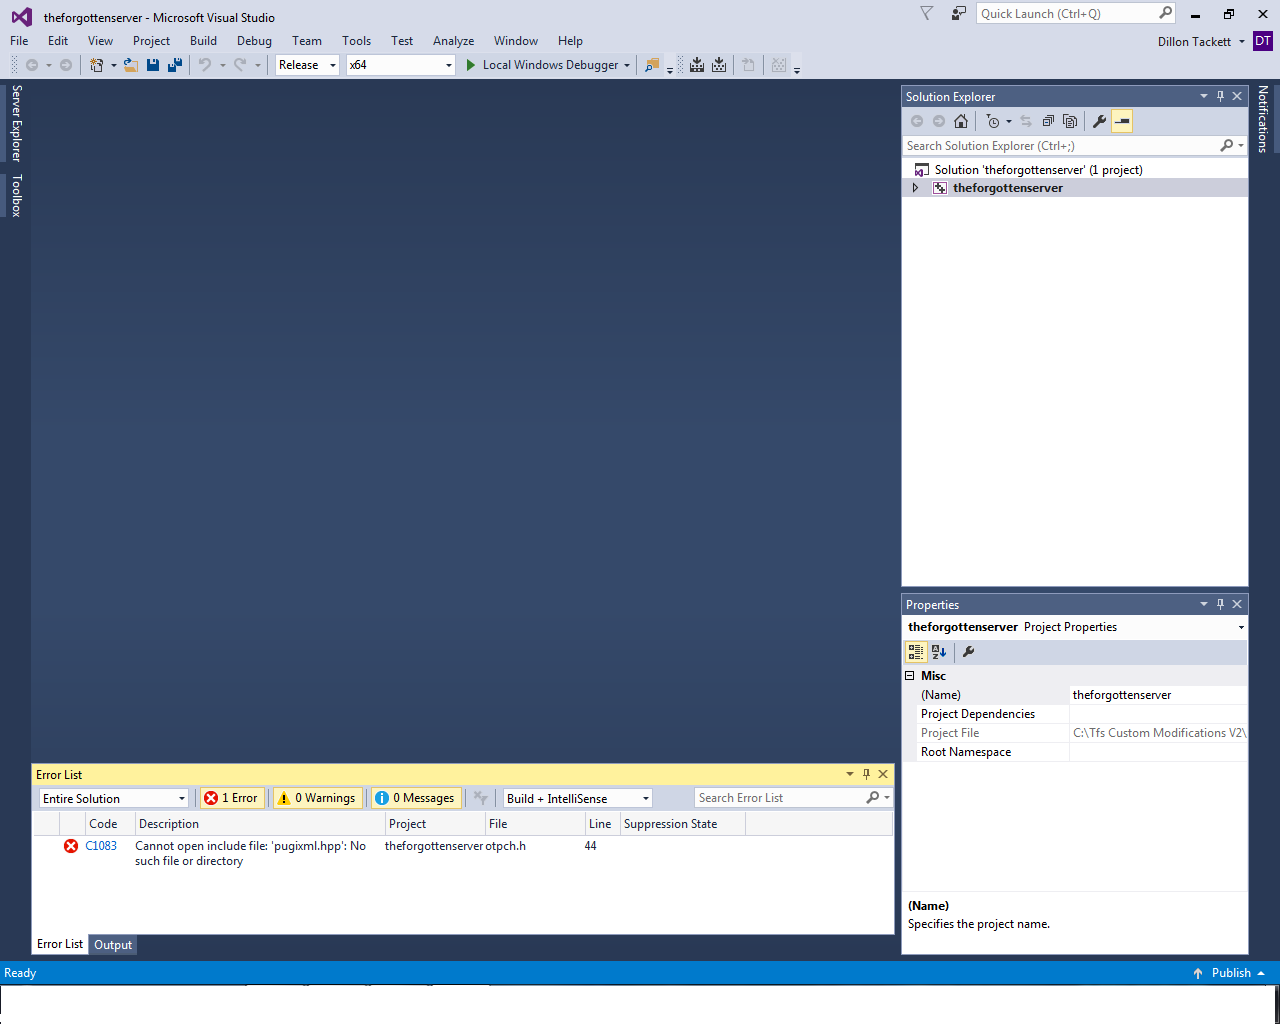1280x1024 pixels.
Task: Open the Build + IntelliSense dropdown
Action: (578, 798)
